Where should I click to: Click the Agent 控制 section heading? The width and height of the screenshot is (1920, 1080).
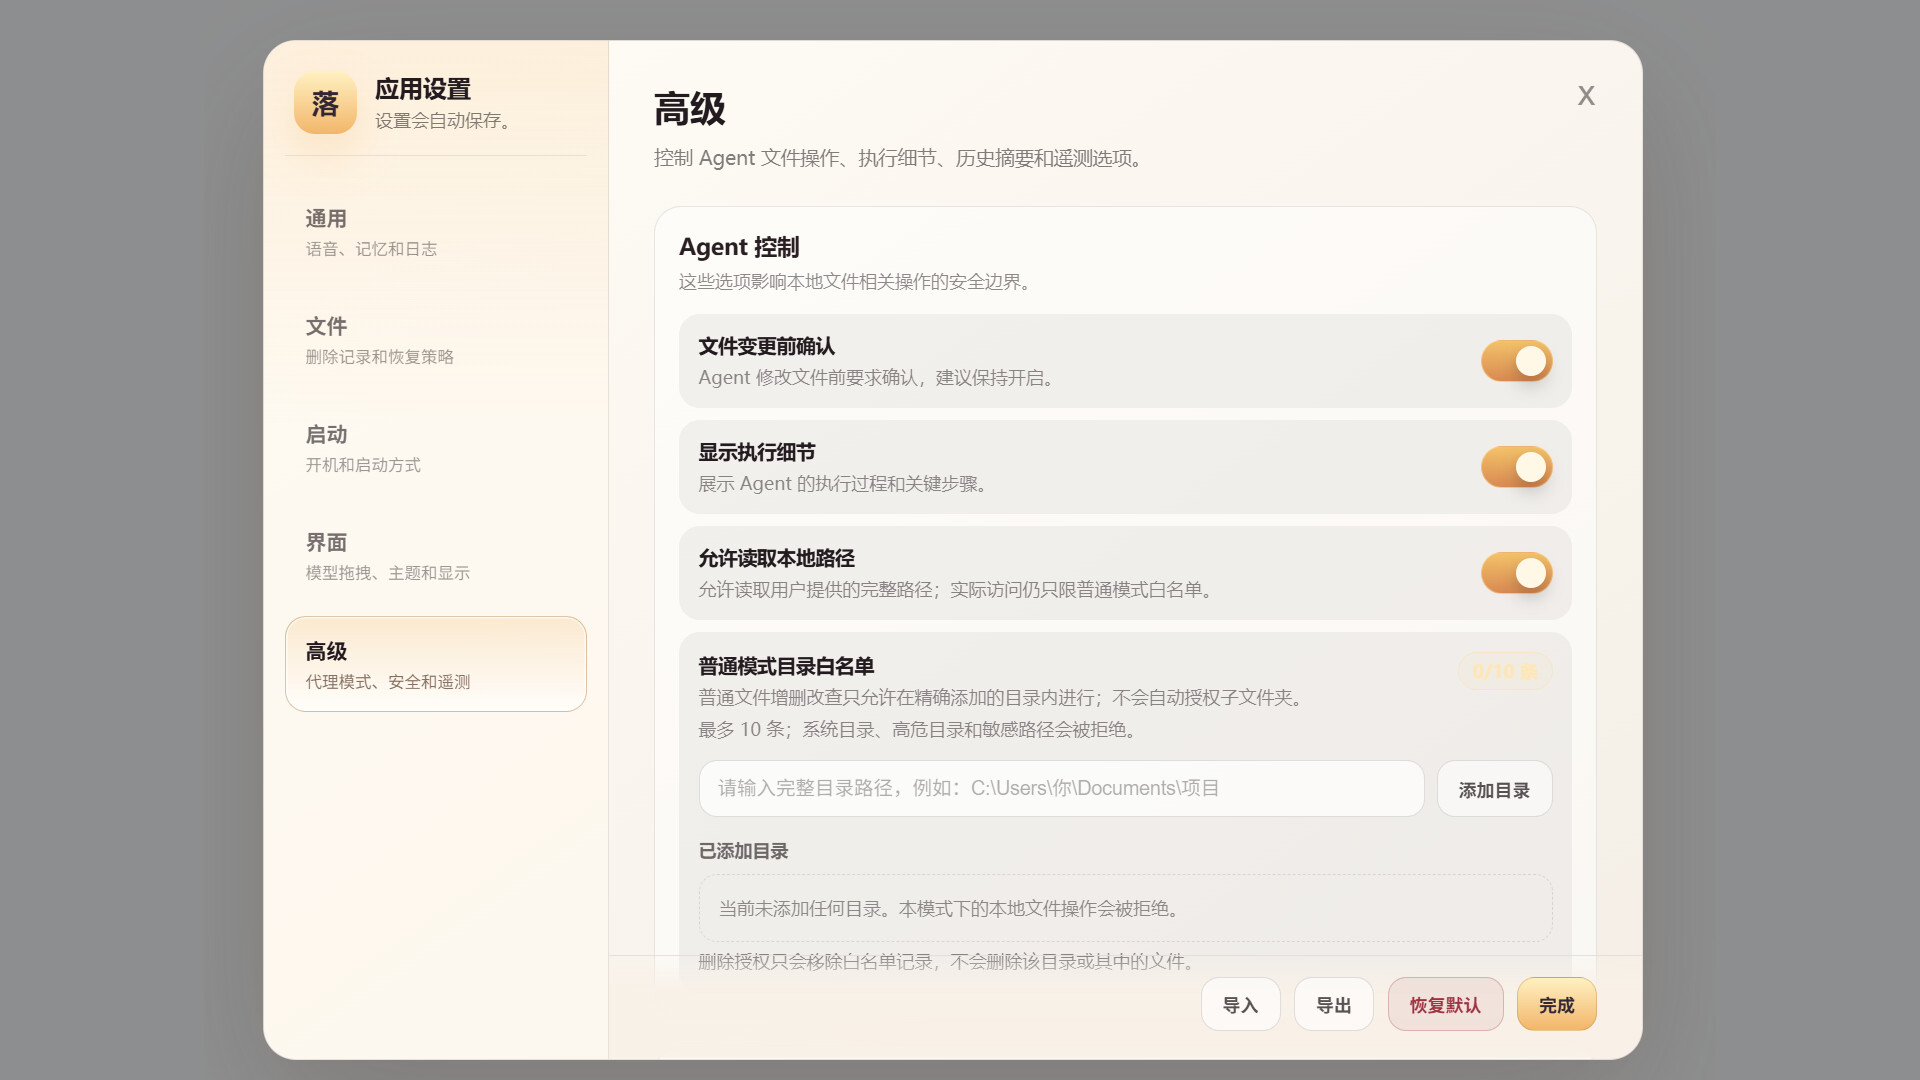pos(739,247)
